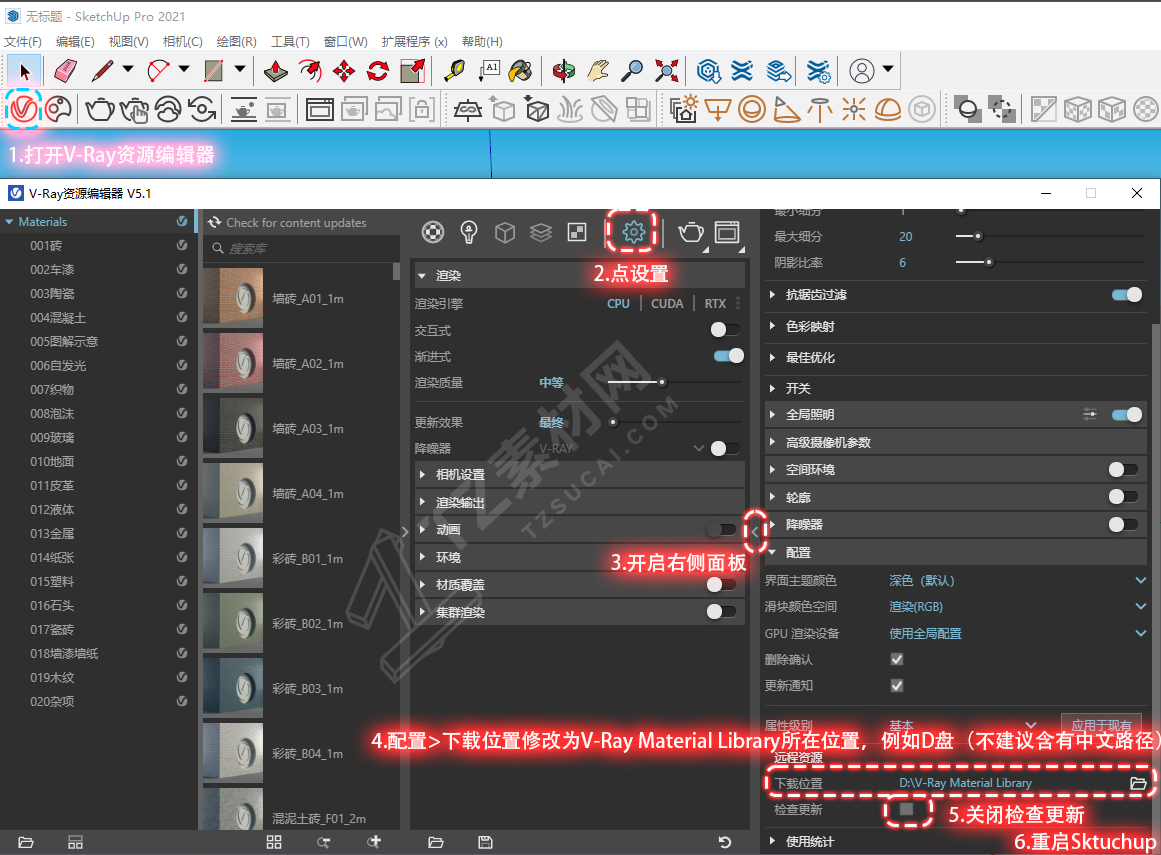Screen dimensions: 1161x855
Task: Choose the Paint Bucket tool
Action: coord(521,71)
